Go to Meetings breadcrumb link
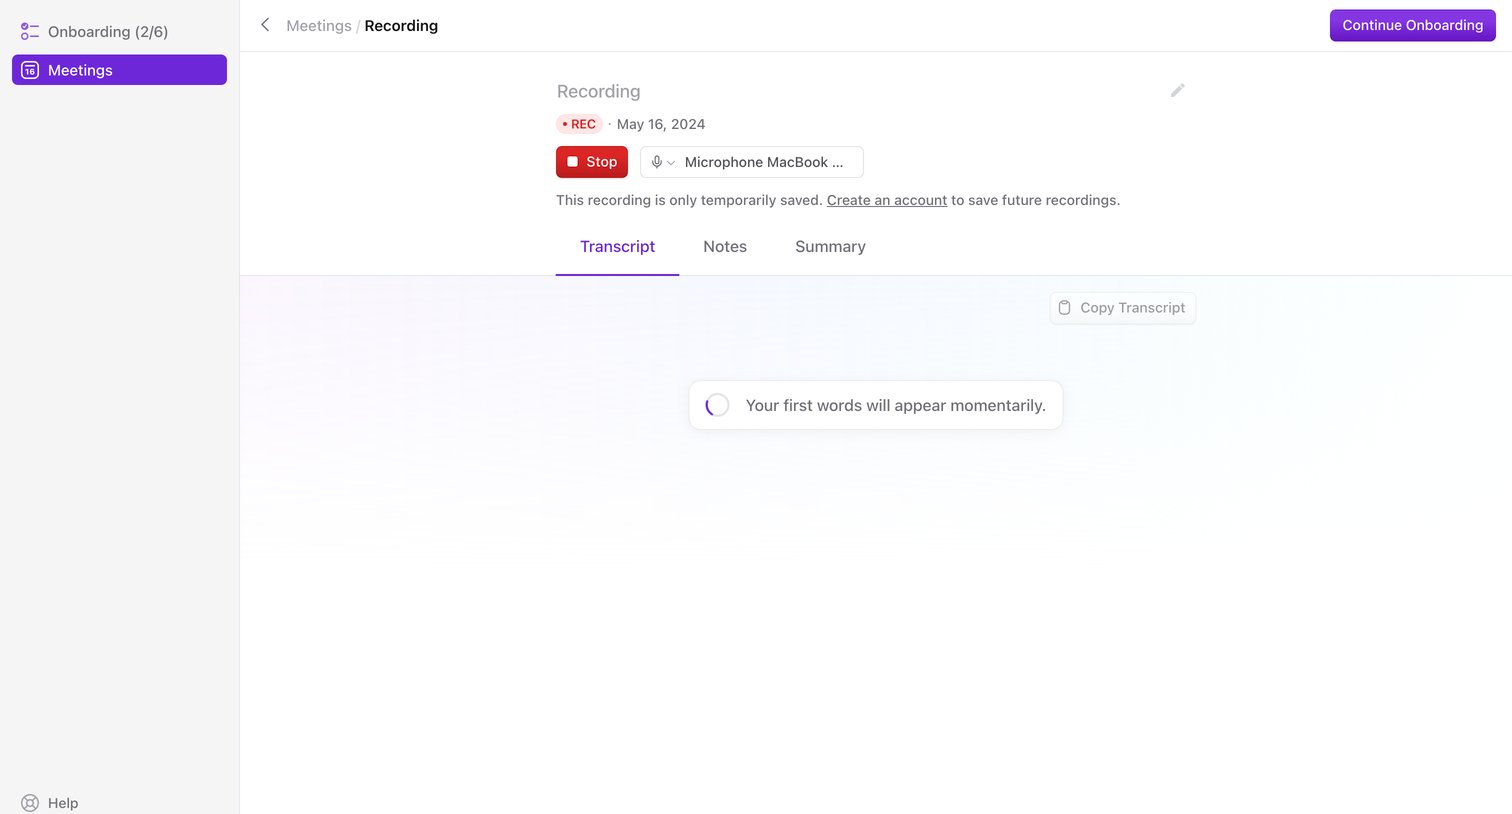 point(319,25)
